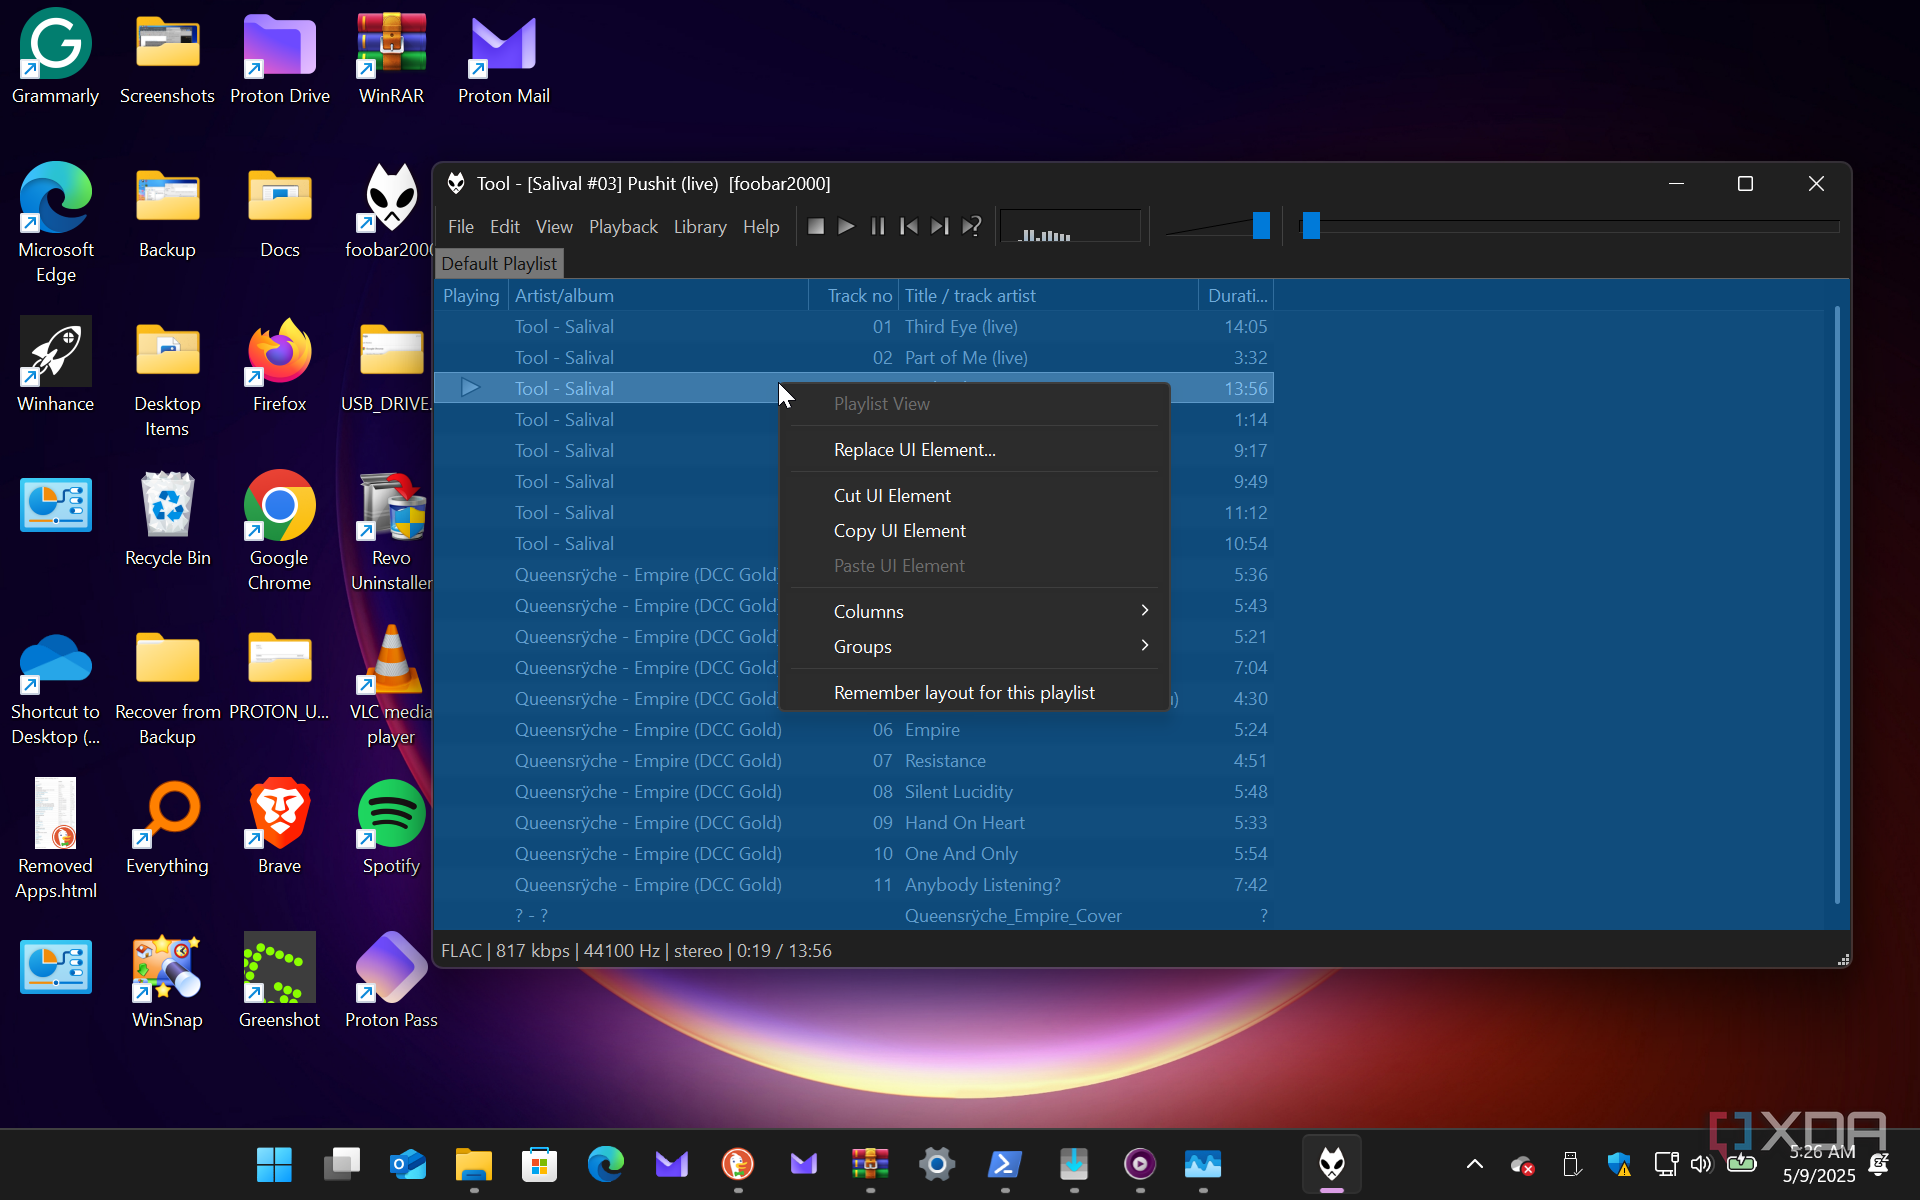The height and width of the screenshot is (1200, 1920).
Task: Click the Stop playback button in foobar2000
Action: [x=816, y=227]
